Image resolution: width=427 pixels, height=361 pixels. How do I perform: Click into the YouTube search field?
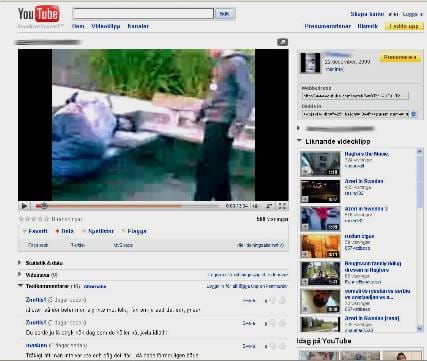143,14
